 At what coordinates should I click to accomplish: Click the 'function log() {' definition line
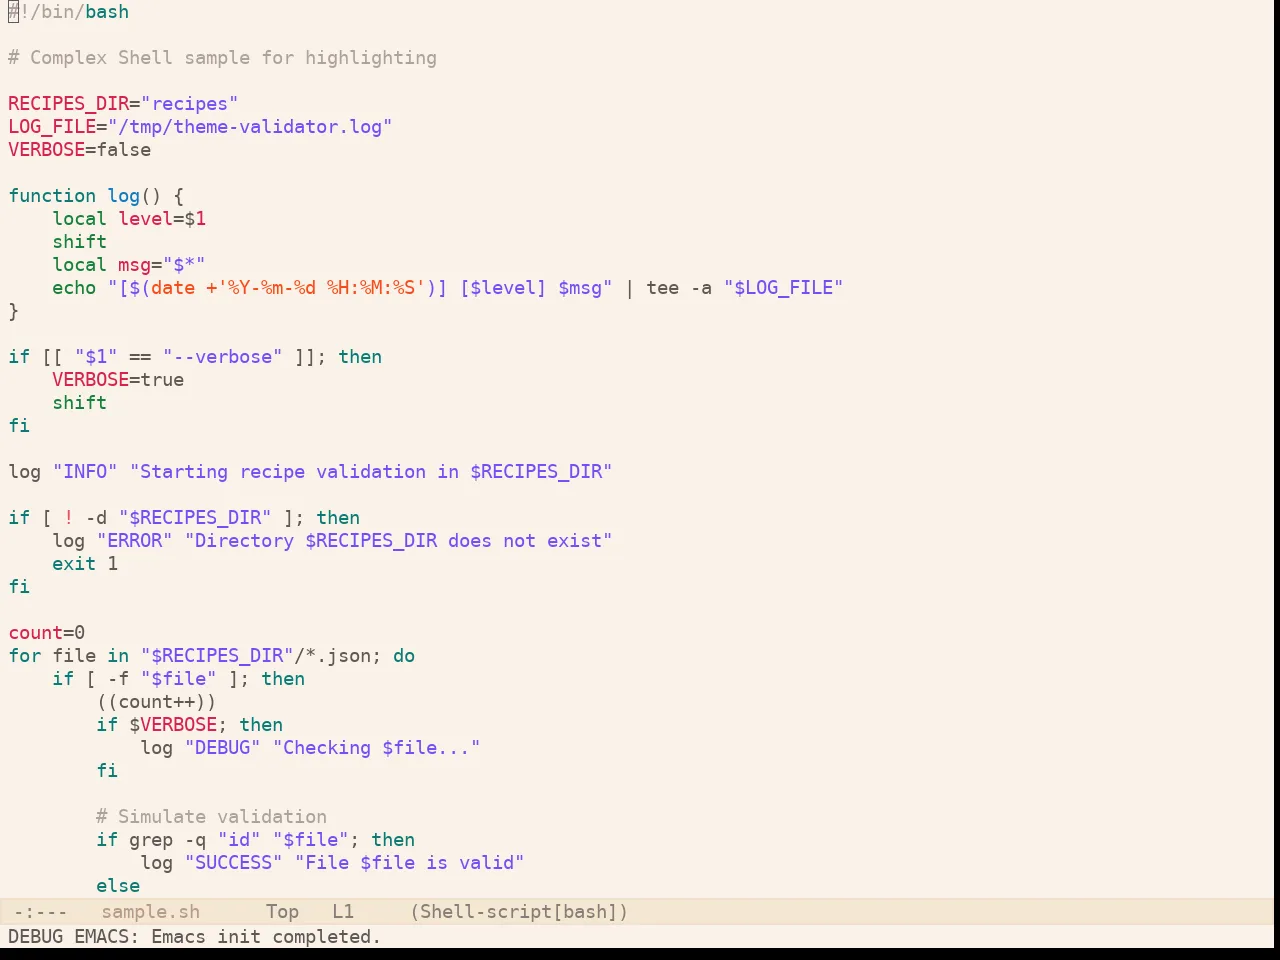(x=96, y=196)
